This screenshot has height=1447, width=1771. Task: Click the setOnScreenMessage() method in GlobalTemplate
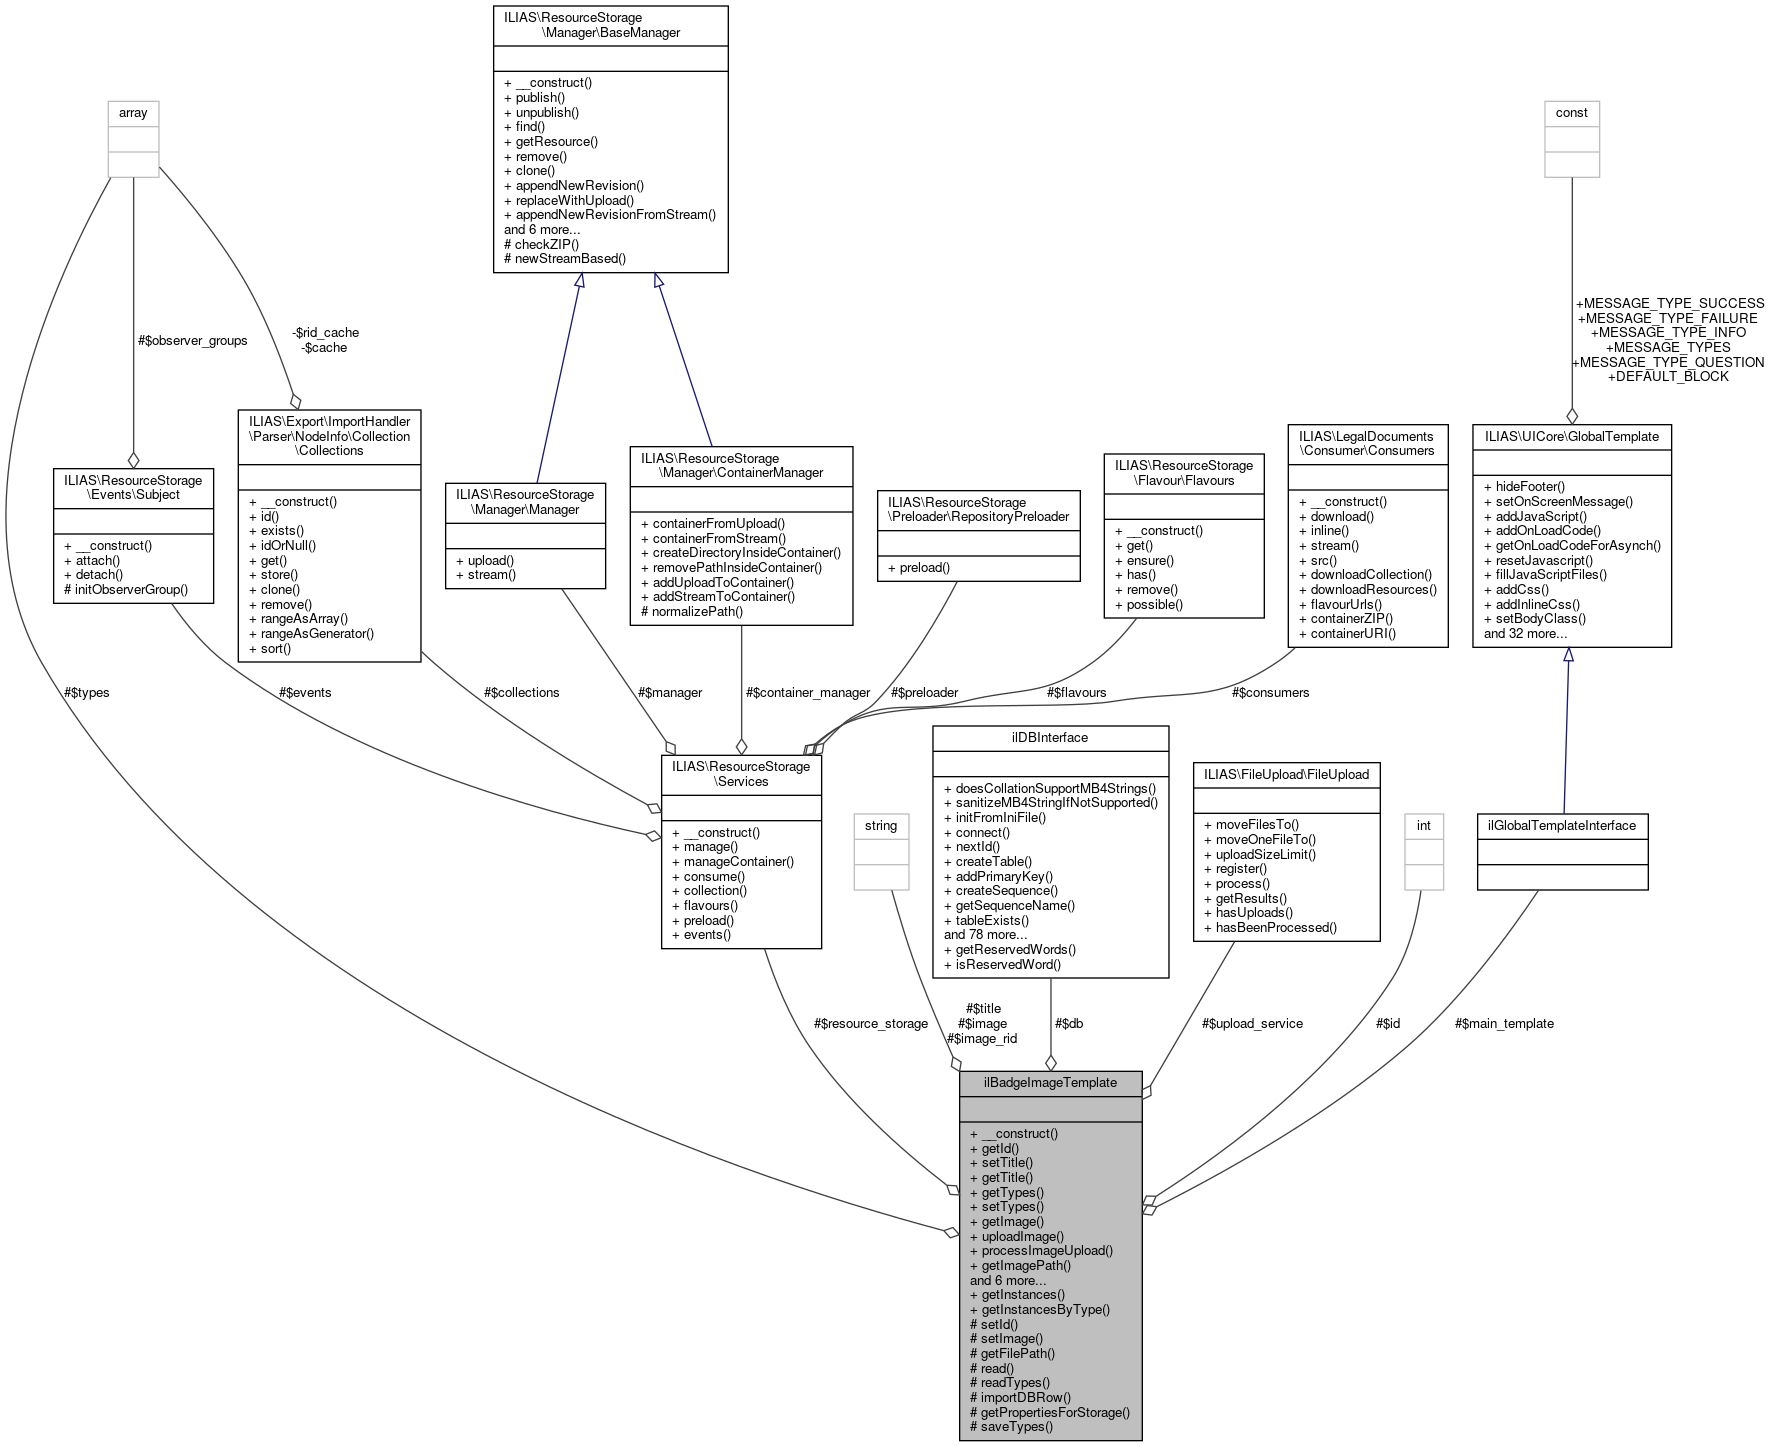(1558, 501)
